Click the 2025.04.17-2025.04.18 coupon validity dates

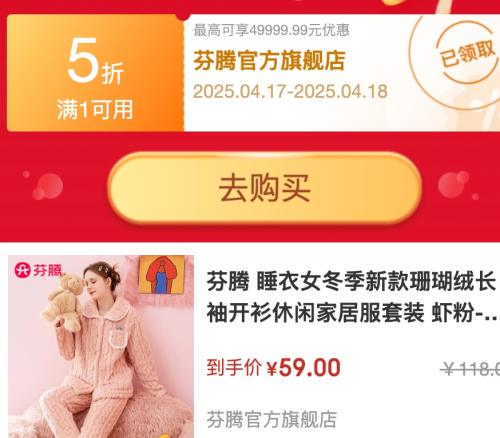[x=290, y=91]
